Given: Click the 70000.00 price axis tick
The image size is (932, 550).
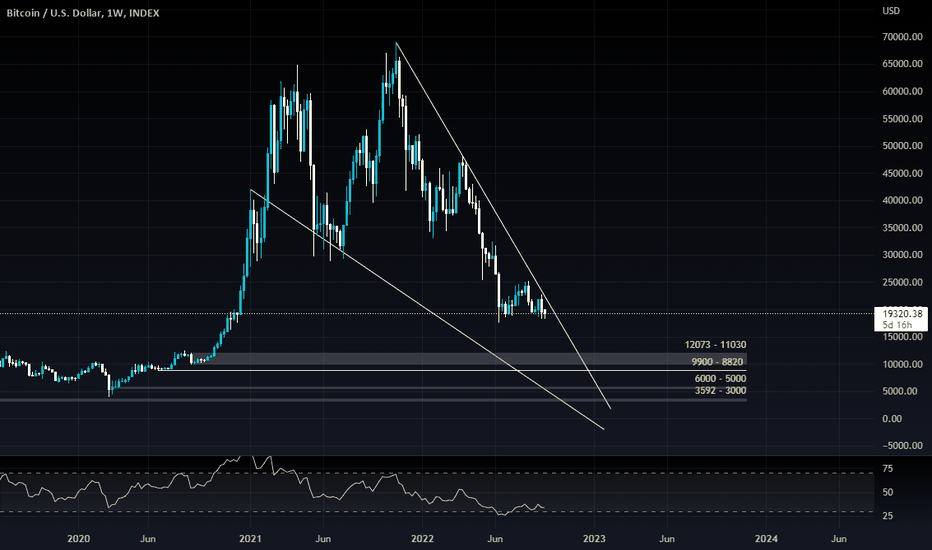Looking at the screenshot, I should click(902, 37).
